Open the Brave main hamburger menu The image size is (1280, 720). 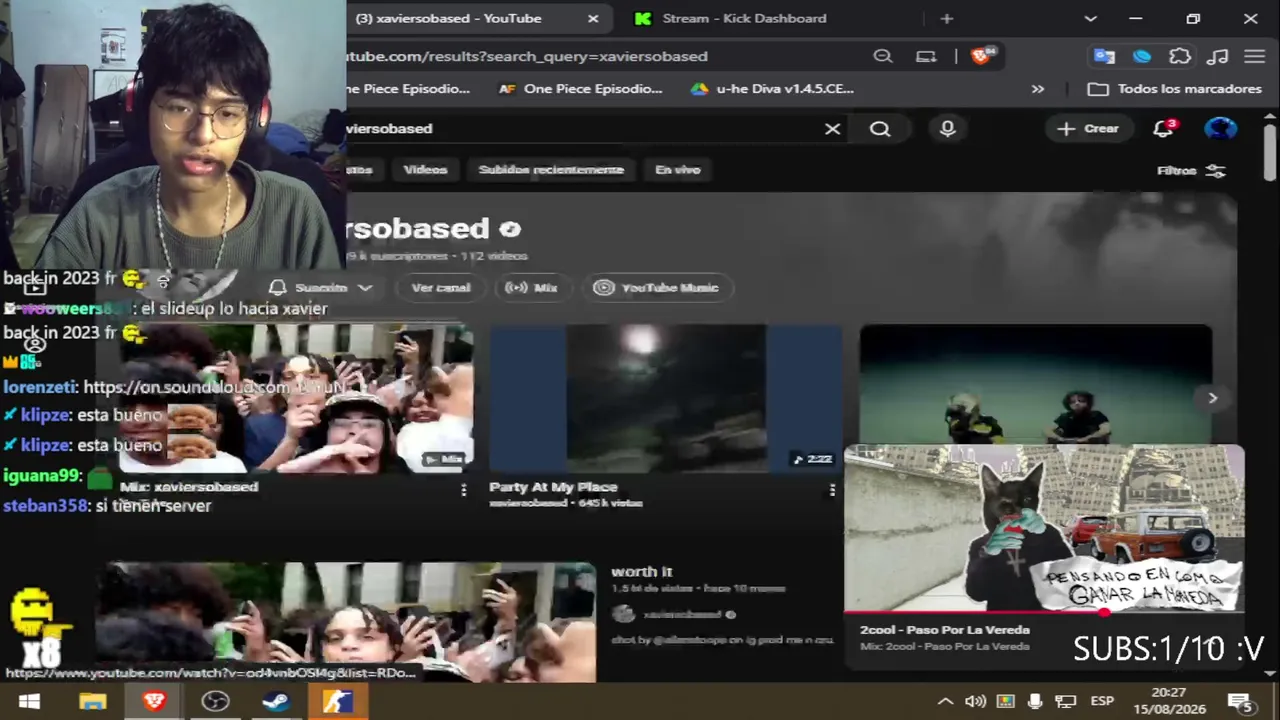(x=1255, y=56)
